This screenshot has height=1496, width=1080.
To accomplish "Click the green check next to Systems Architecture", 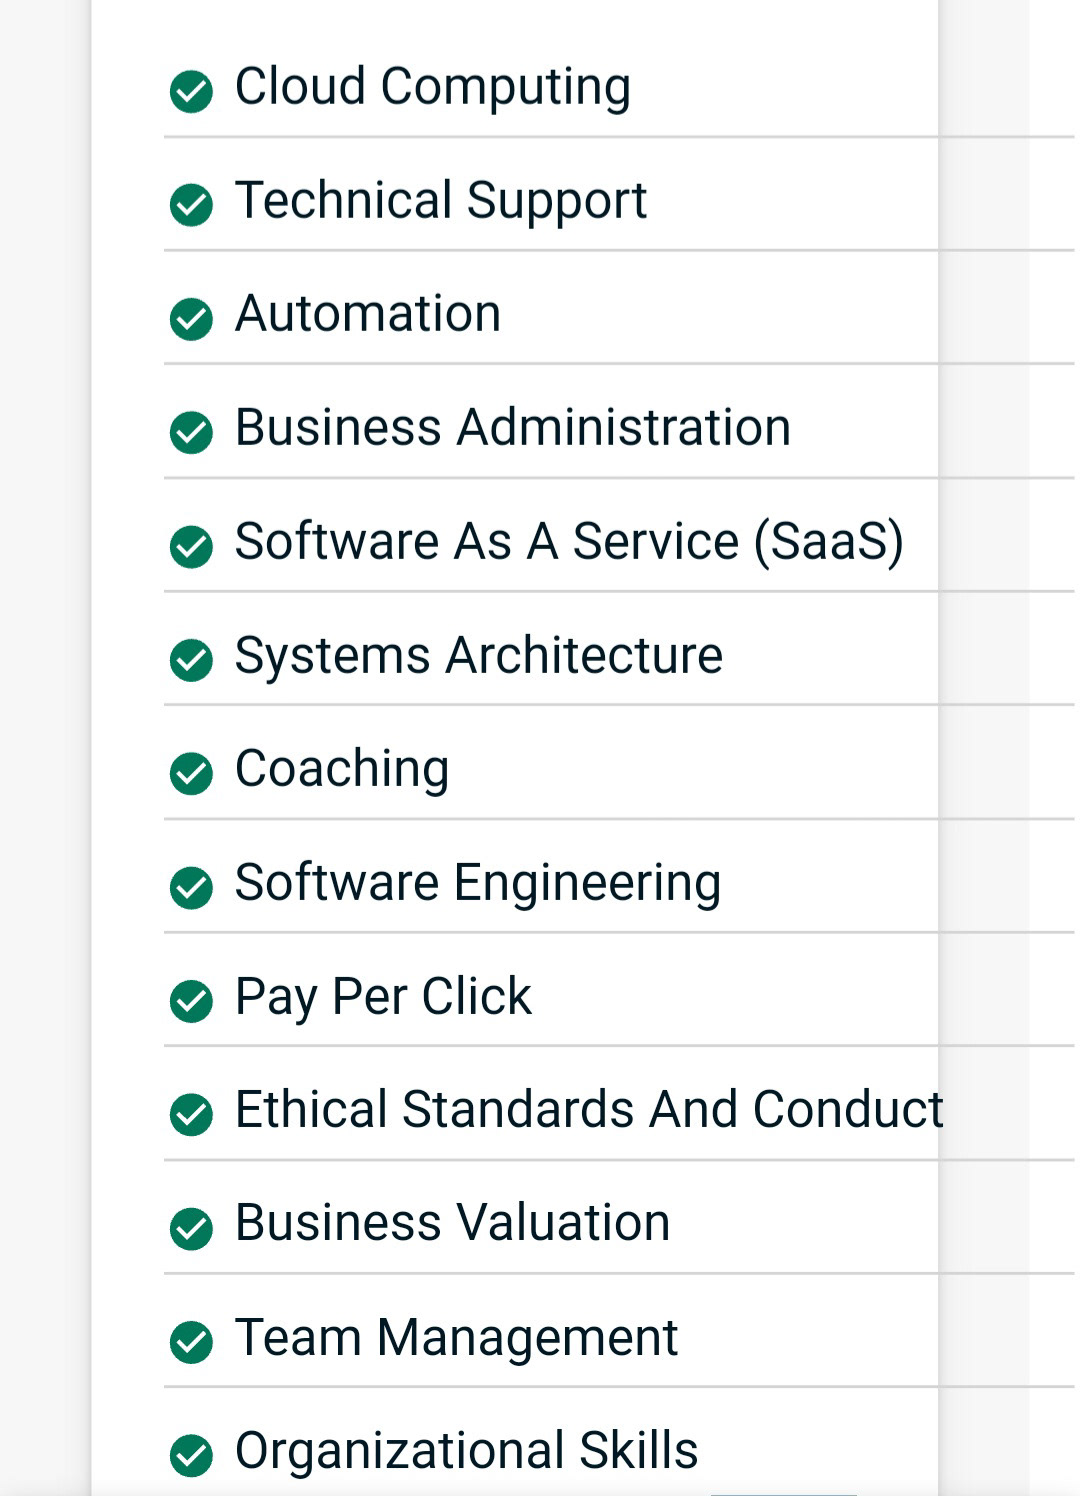I will (191, 660).
